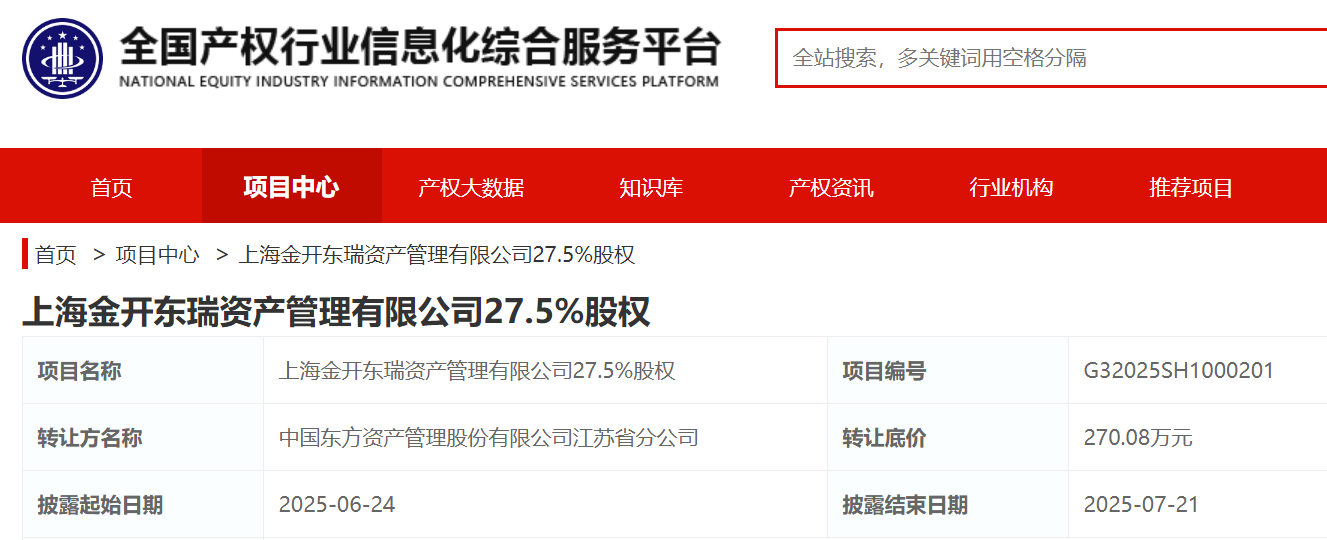
Task: Click the 转让底价 label cell
Action: [948, 438]
